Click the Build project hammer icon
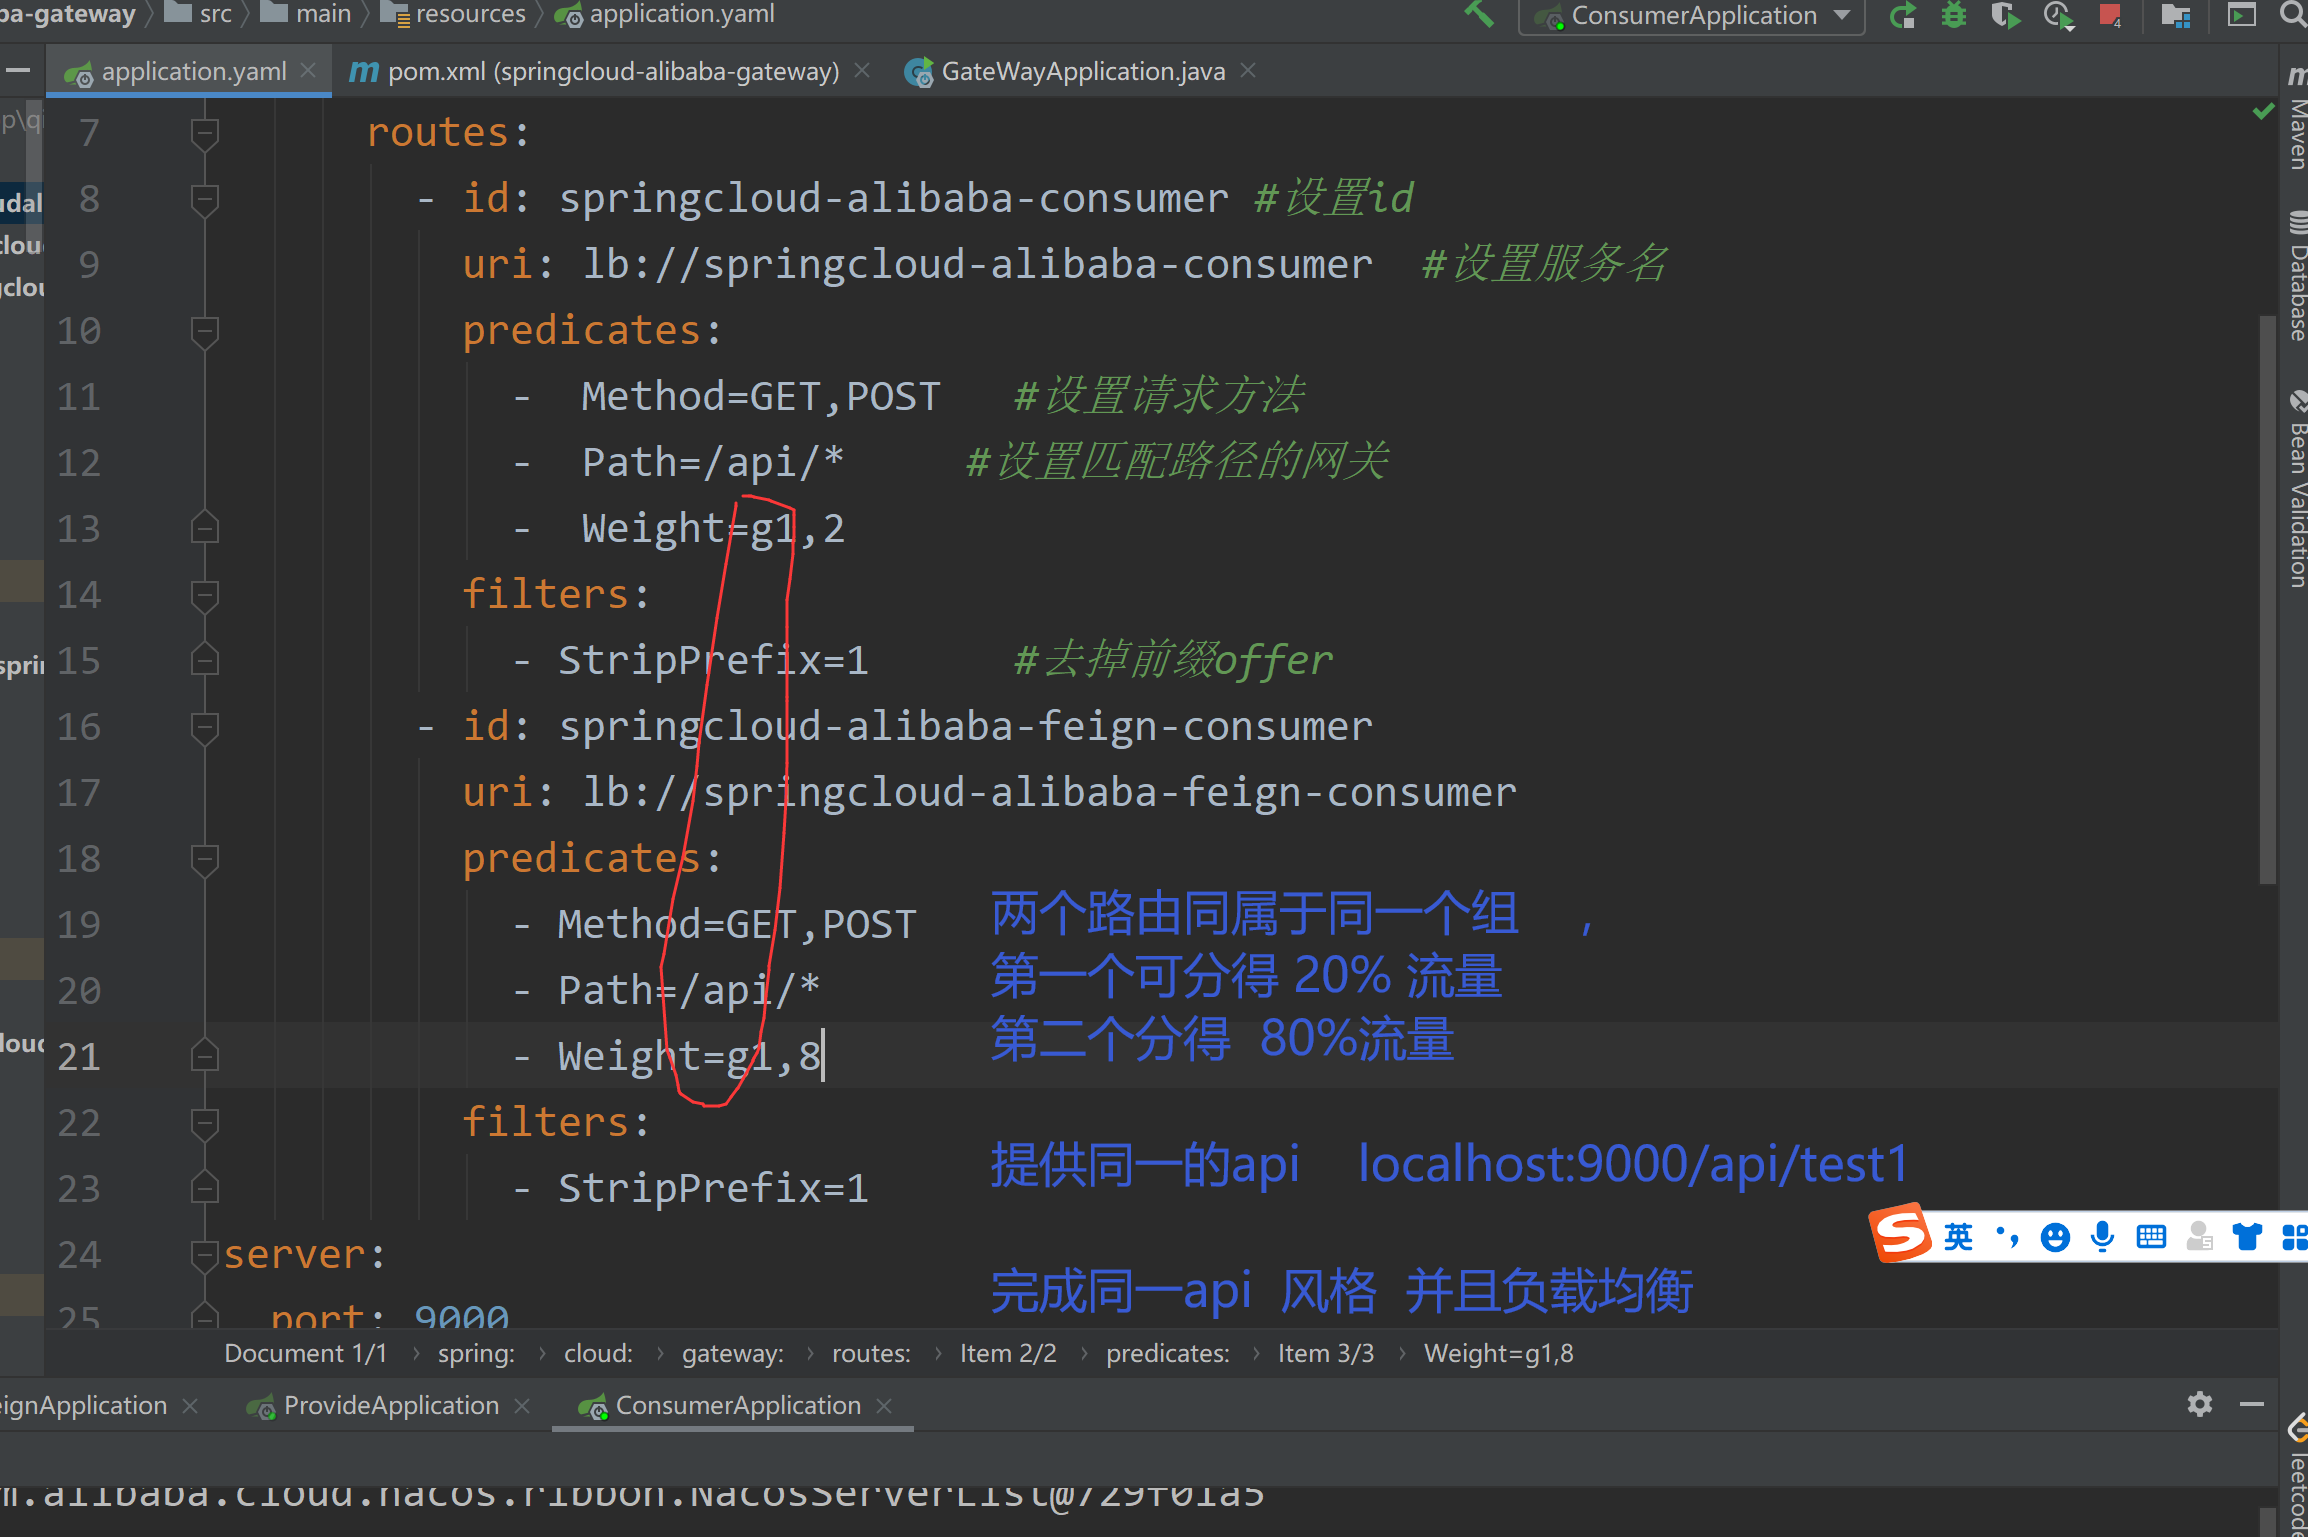Image resolution: width=2308 pixels, height=1537 pixels. [1480, 14]
